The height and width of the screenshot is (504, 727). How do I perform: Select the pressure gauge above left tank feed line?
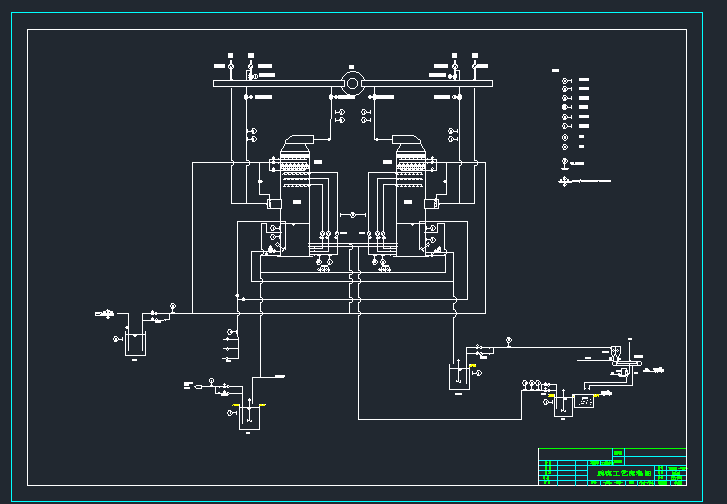point(173,306)
